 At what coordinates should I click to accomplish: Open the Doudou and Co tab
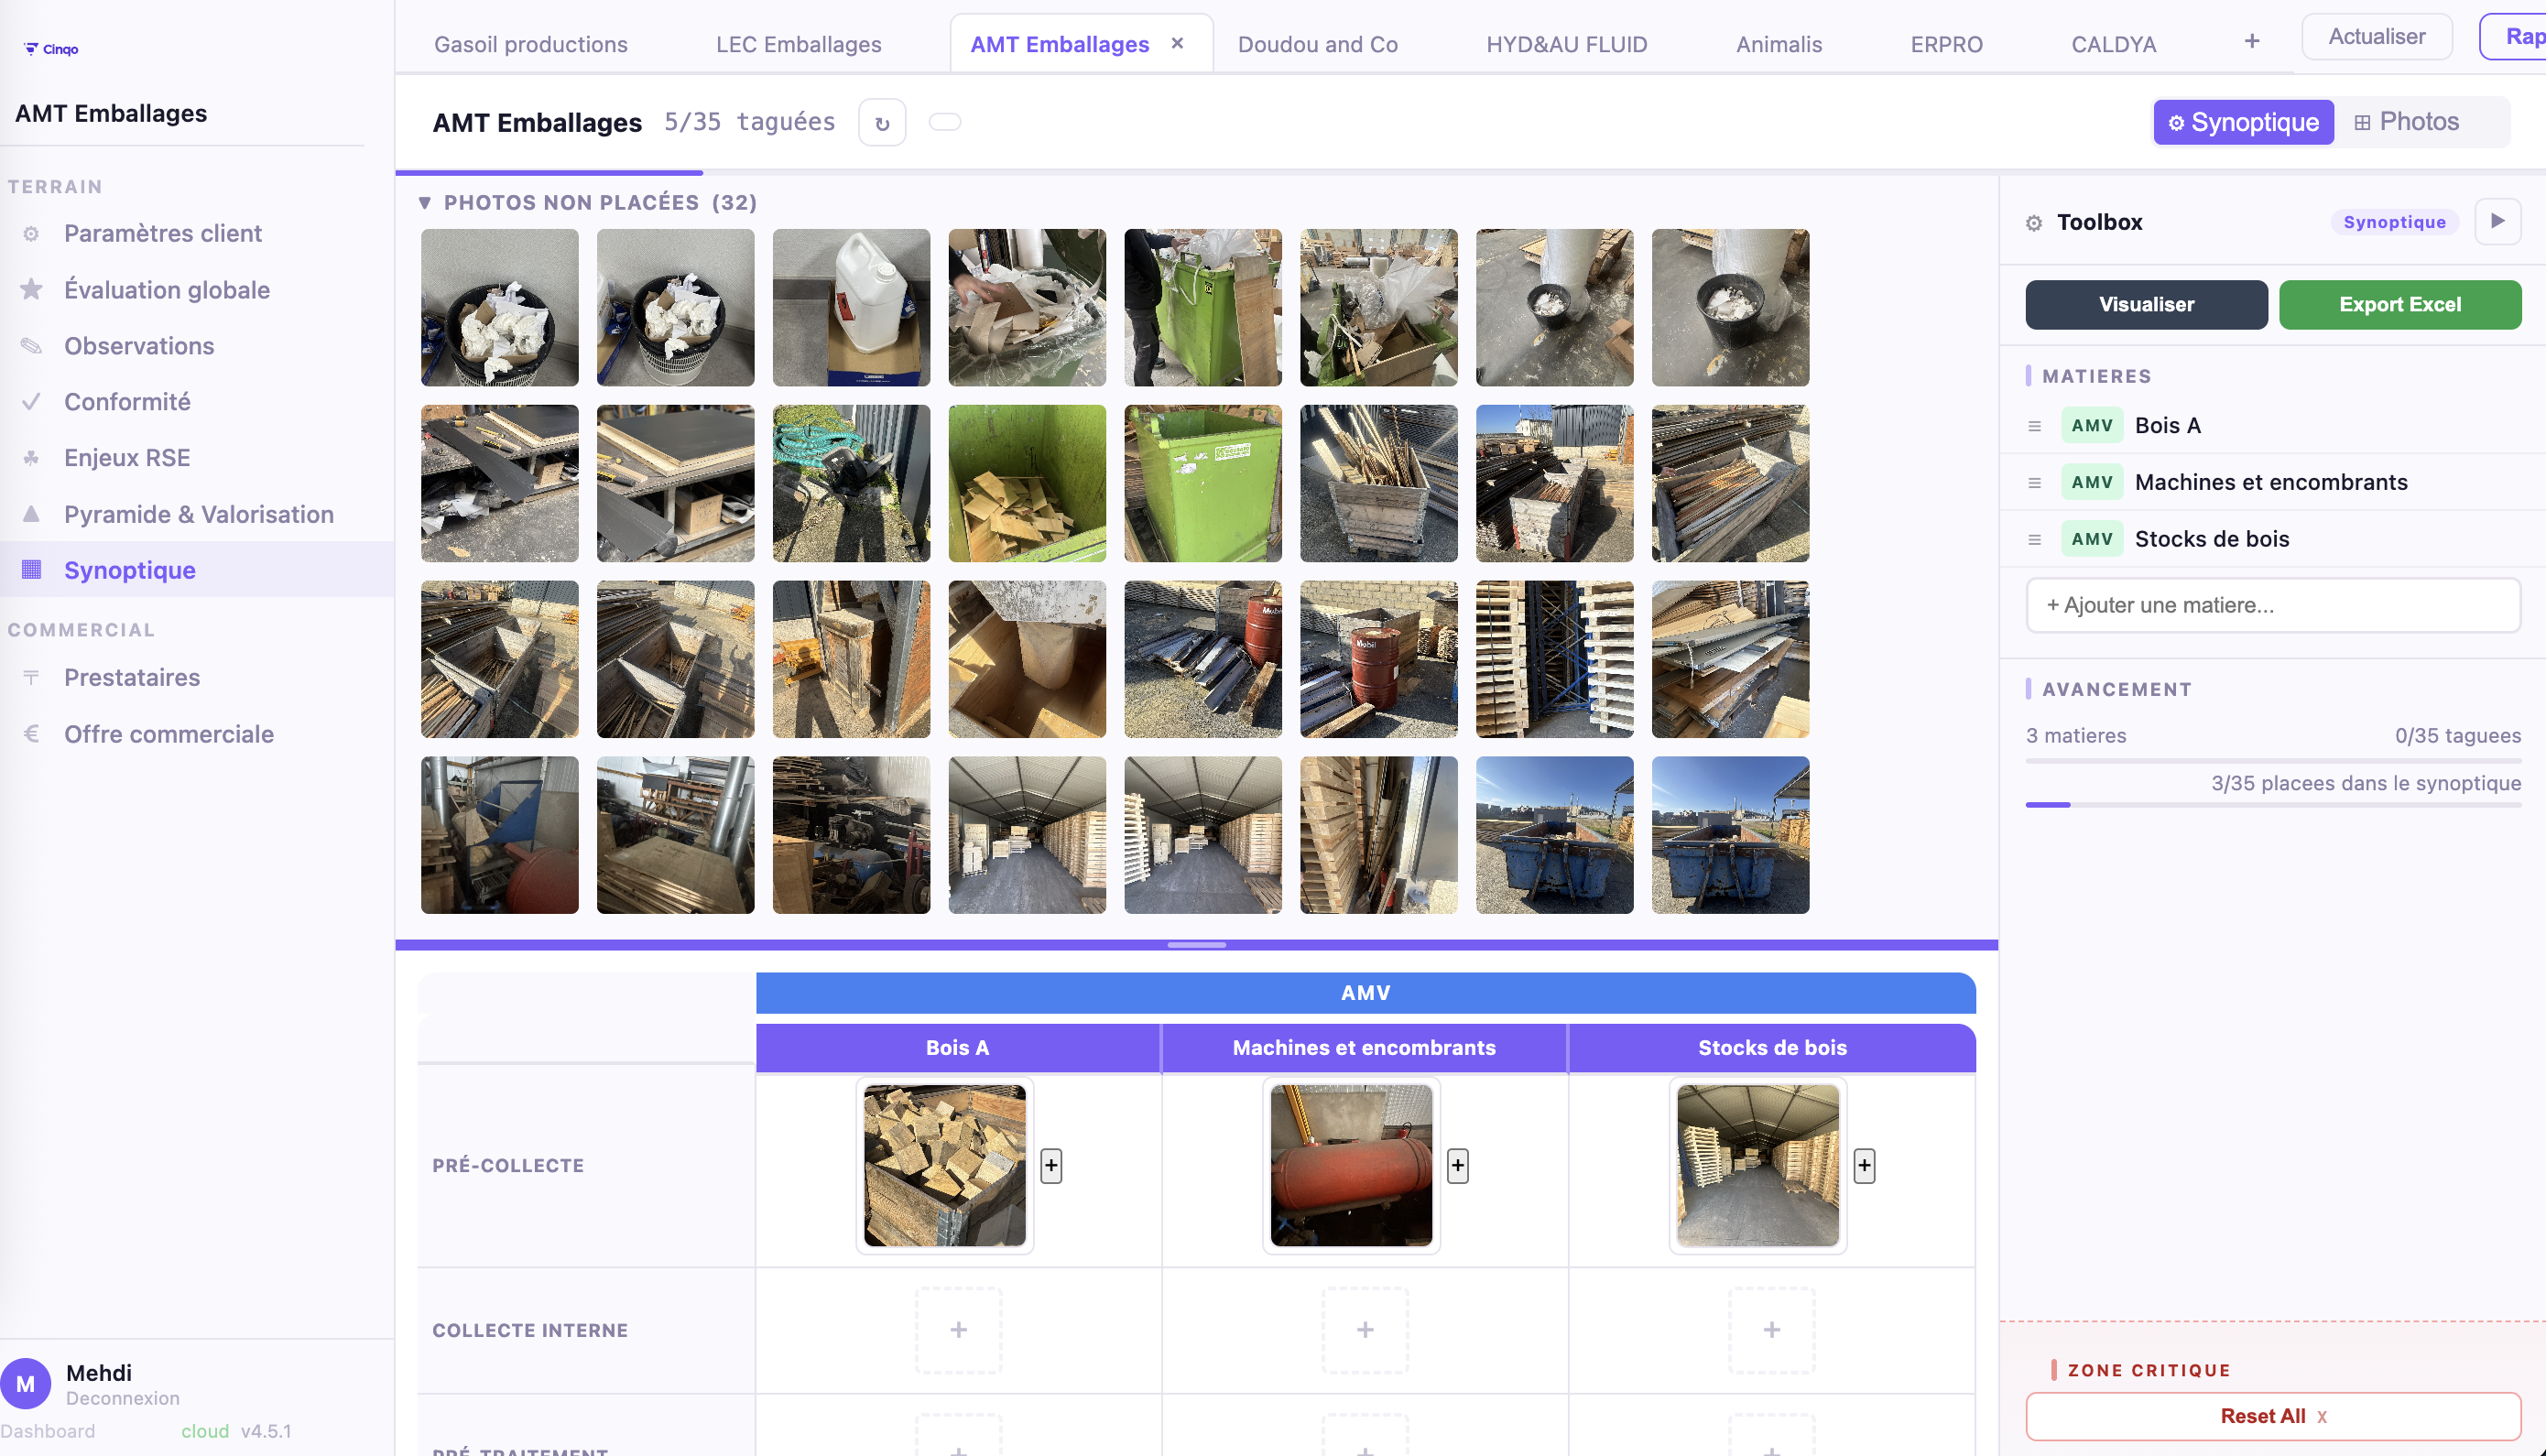(x=1317, y=44)
